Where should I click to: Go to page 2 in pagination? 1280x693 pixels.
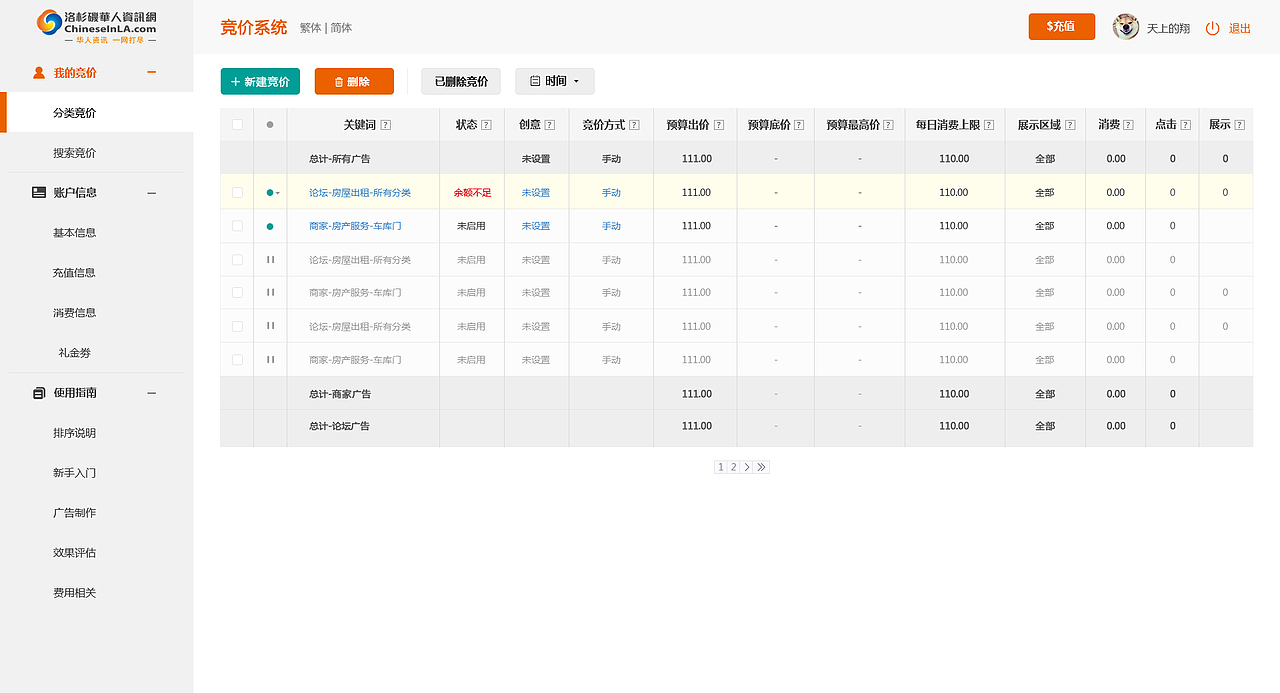[733, 466]
